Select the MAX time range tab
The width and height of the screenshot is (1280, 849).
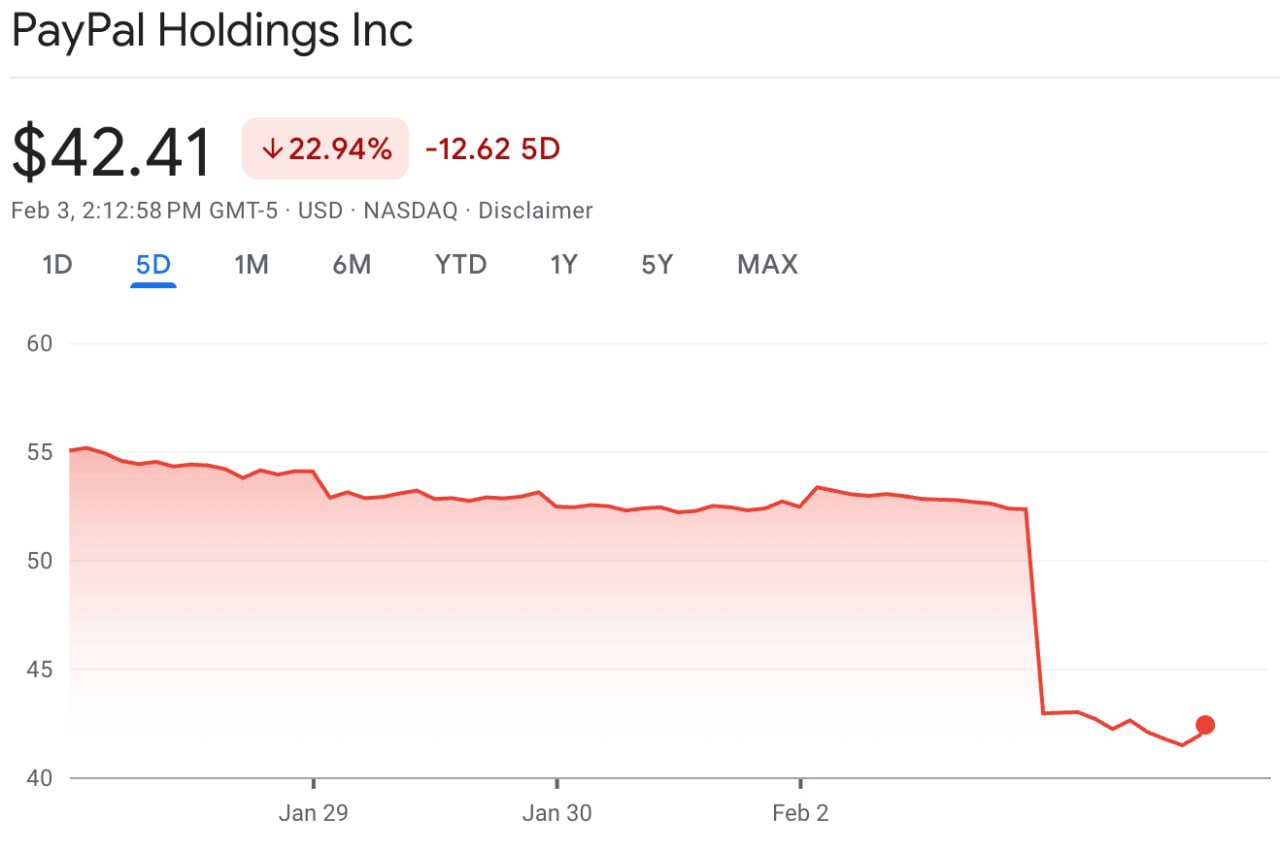[767, 265]
